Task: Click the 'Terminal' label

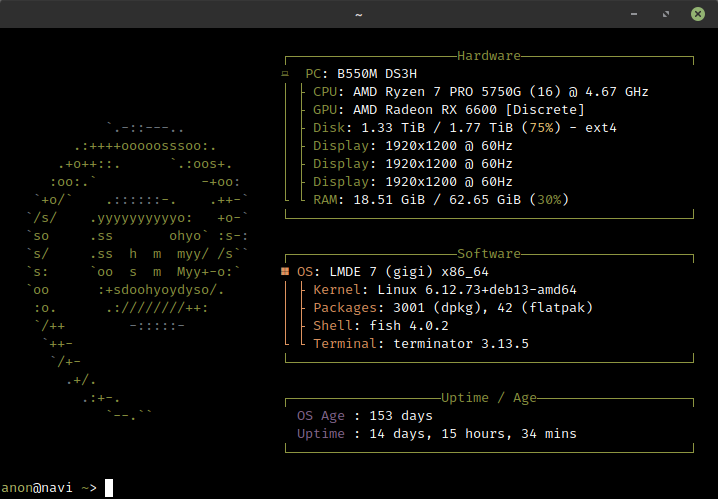Action: (x=345, y=344)
